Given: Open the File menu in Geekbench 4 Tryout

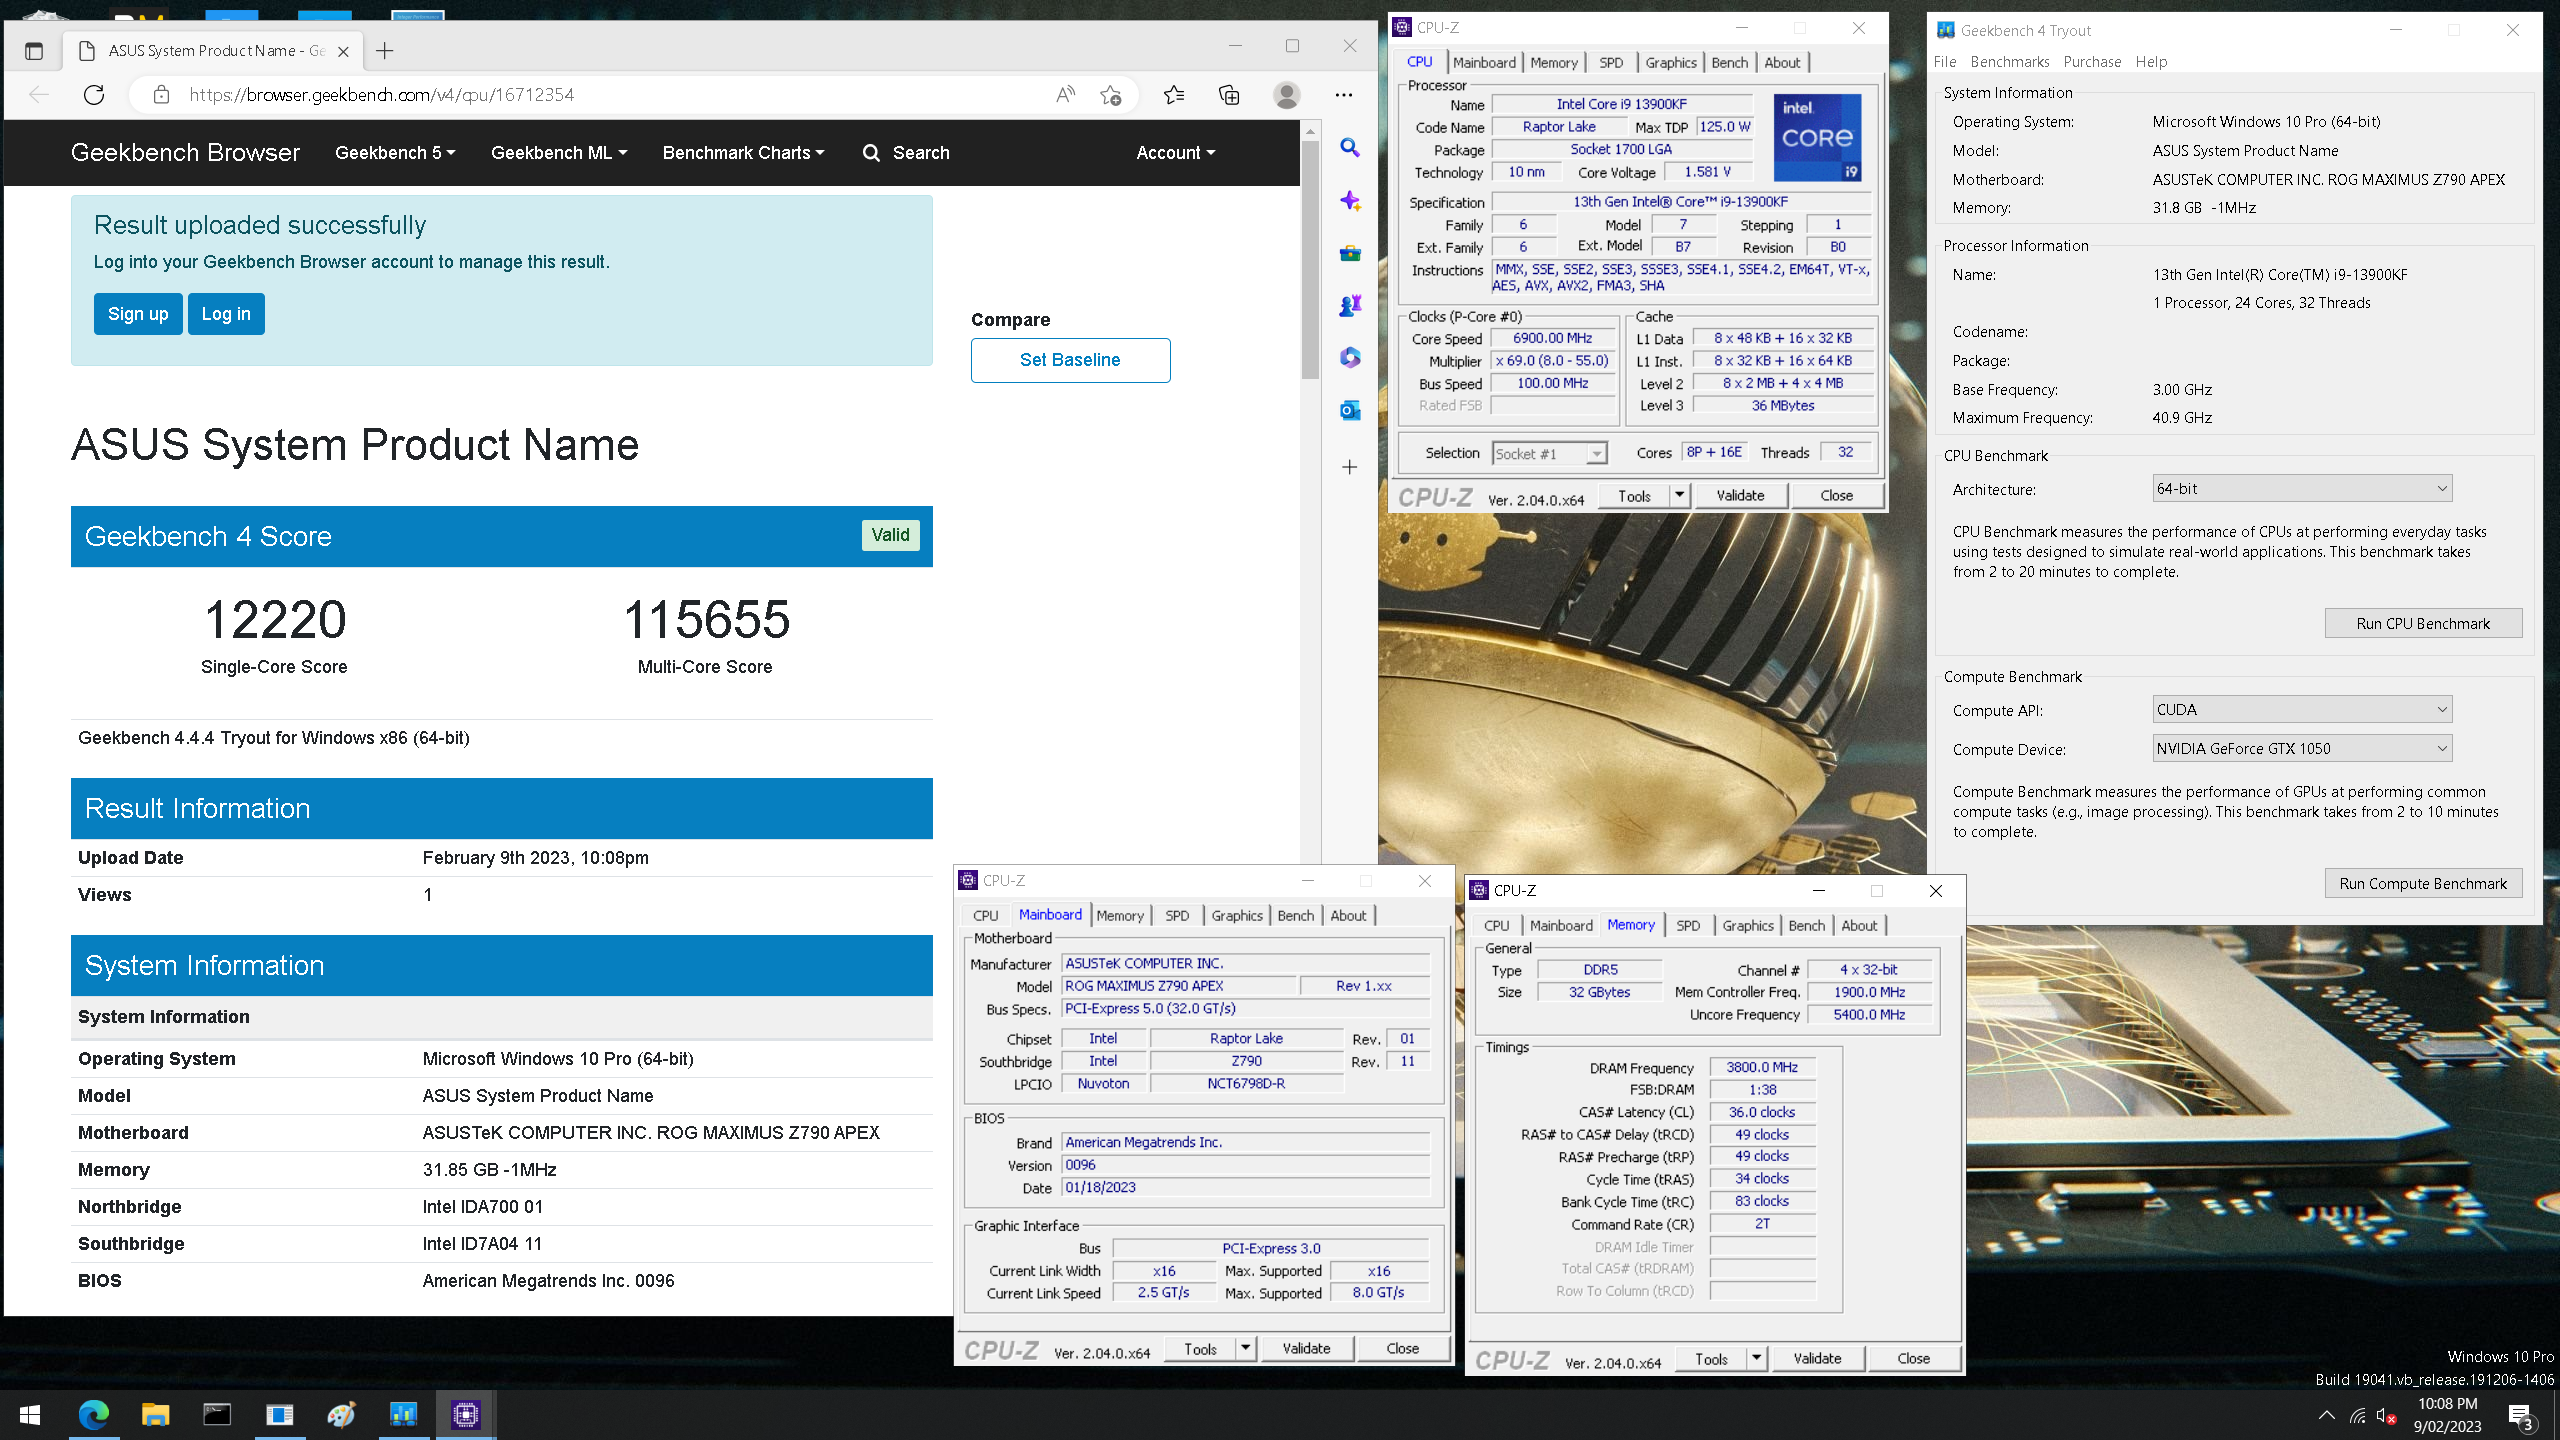Looking at the screenshot, I should click(1945, 62).
